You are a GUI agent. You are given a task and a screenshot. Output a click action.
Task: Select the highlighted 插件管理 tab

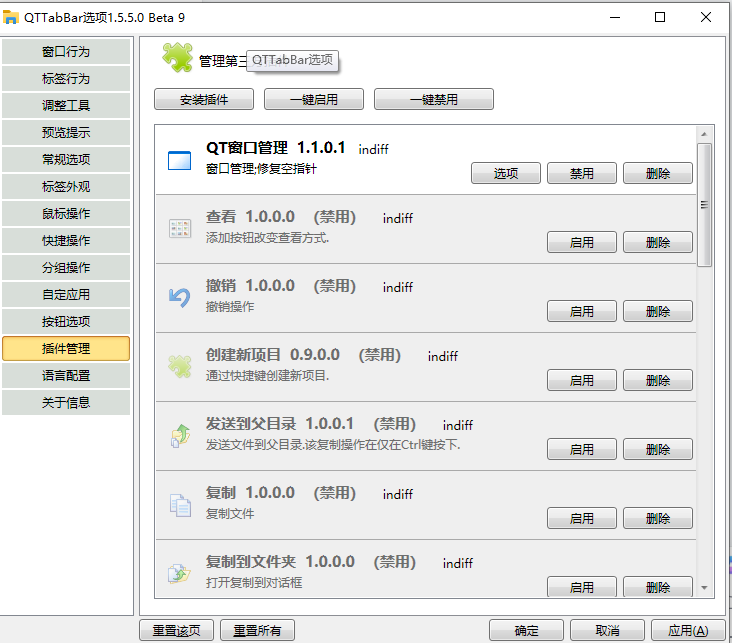click(66, 348)
